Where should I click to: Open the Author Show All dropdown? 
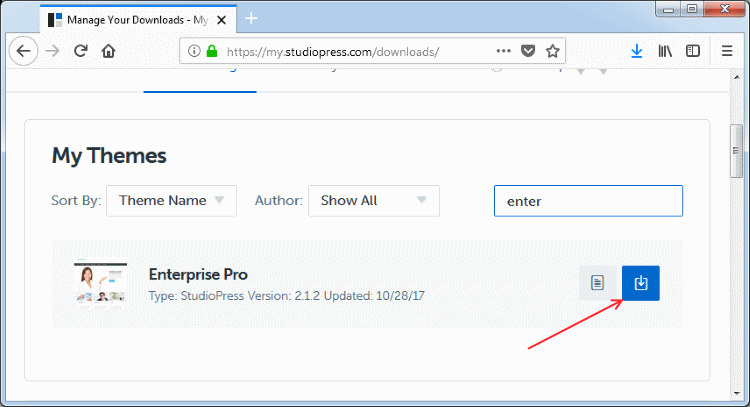374,201
